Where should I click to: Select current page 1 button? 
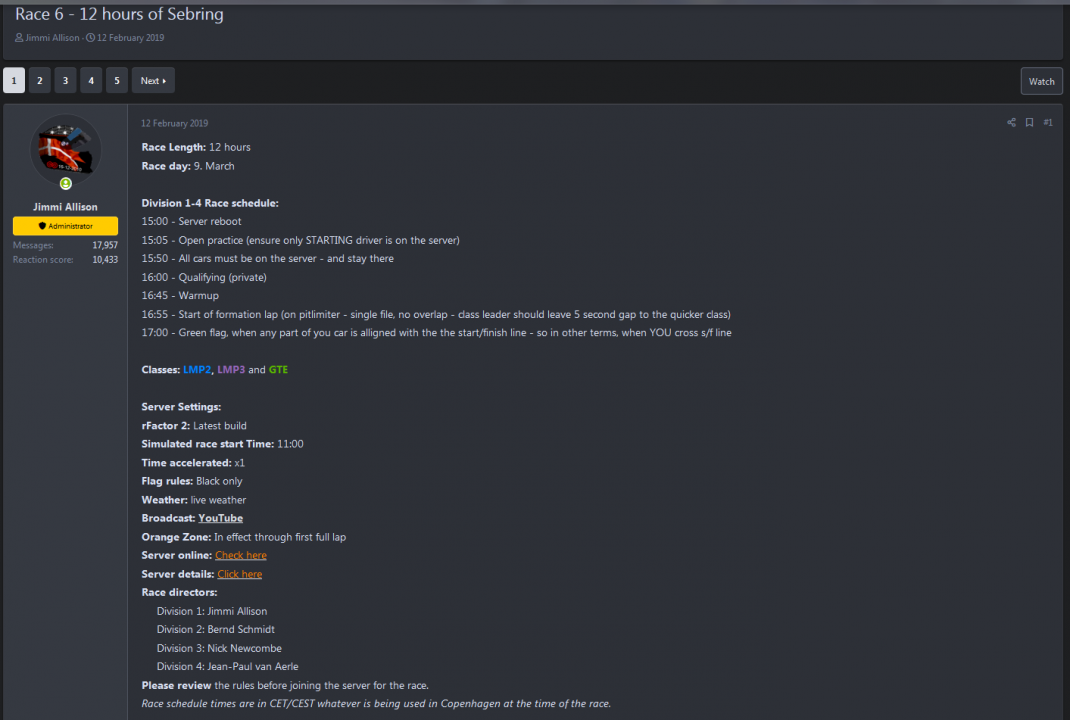click(x=14, y=81)
